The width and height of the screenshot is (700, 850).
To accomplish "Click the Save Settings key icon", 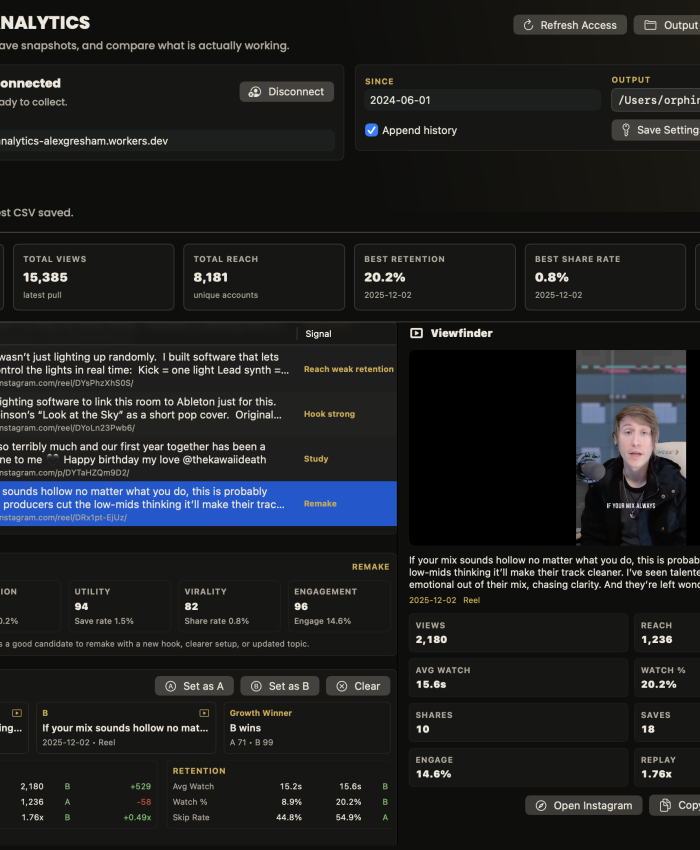I will 626,130.
